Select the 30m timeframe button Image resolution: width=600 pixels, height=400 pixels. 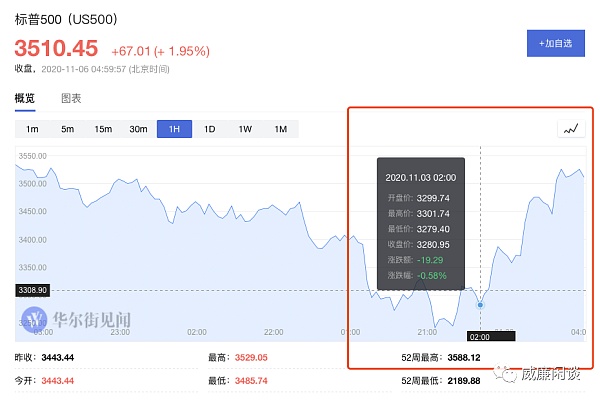(138, 129)
